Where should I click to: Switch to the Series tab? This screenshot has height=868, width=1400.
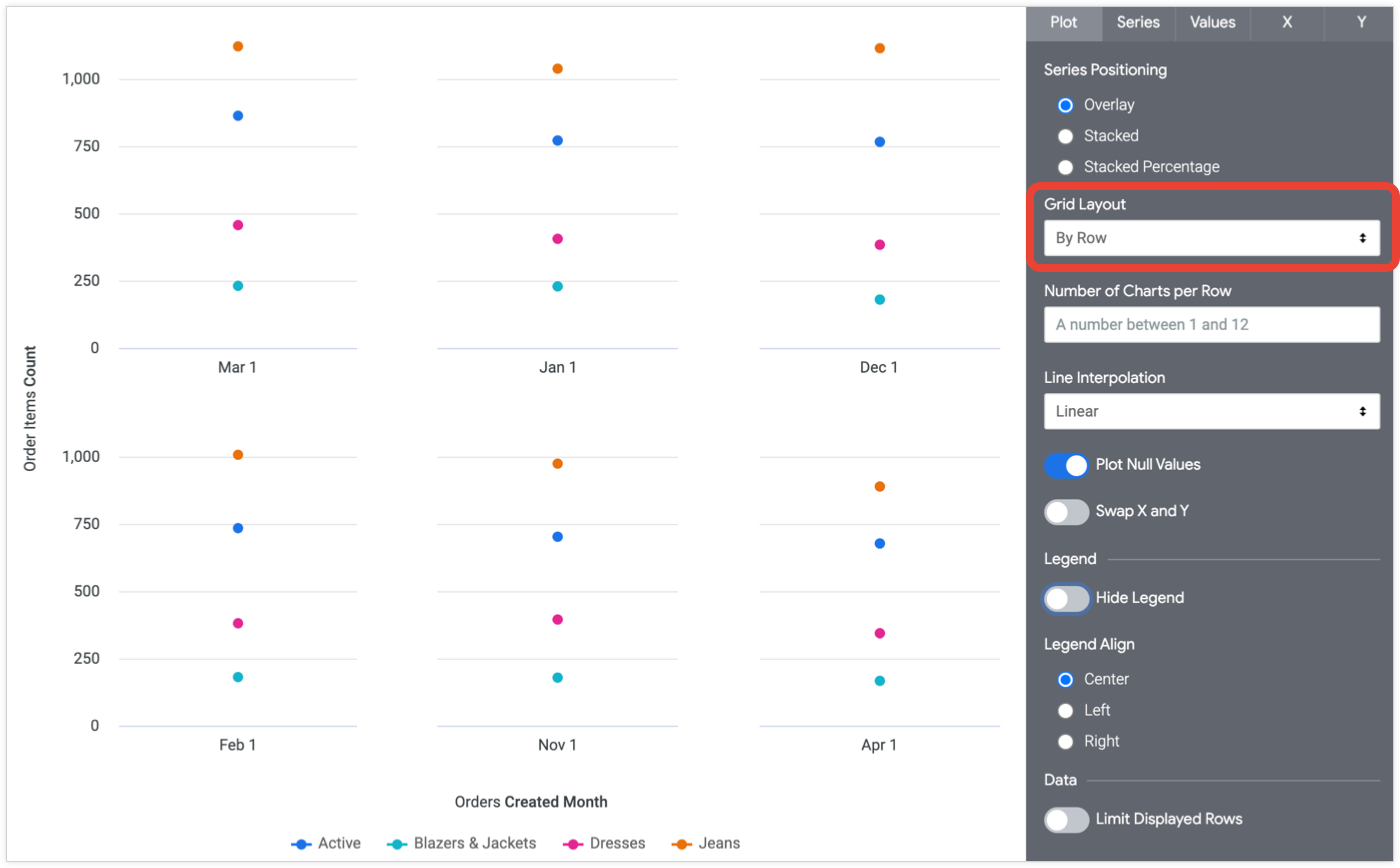1138,22
